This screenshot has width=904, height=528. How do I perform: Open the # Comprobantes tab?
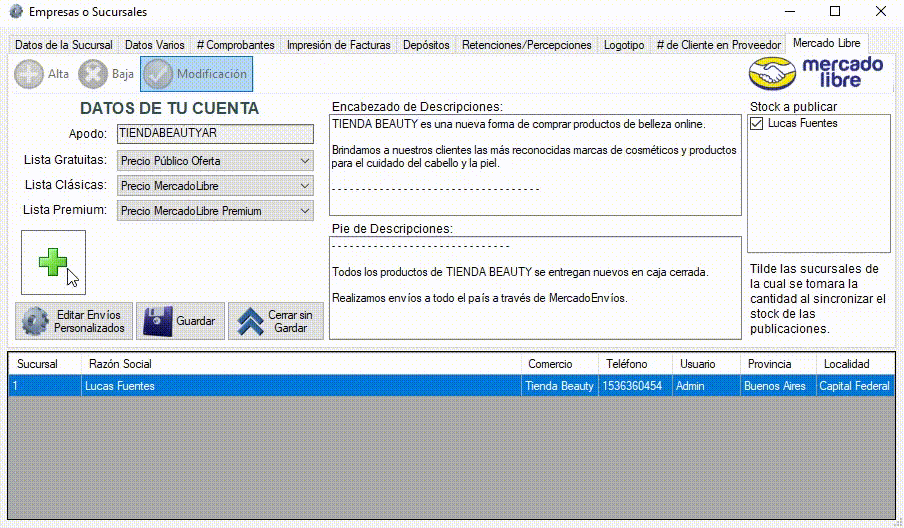pos(235,45)
